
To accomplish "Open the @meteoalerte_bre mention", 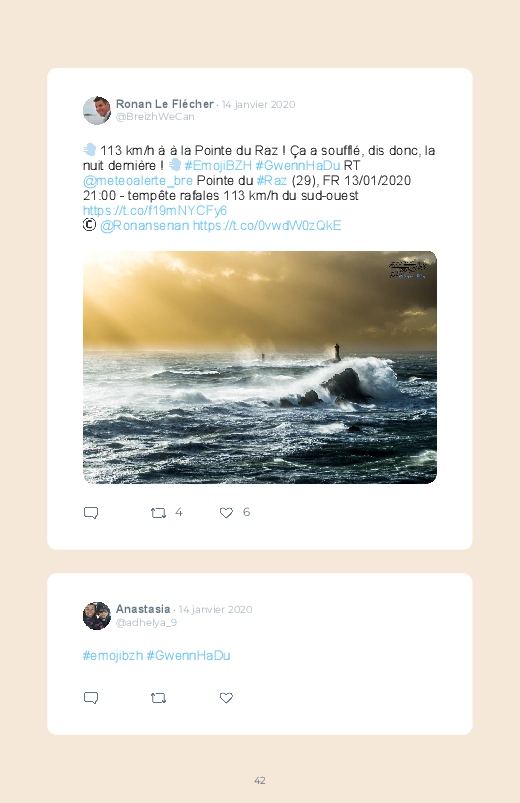I will pyautogui.click(x=138, y=180).
